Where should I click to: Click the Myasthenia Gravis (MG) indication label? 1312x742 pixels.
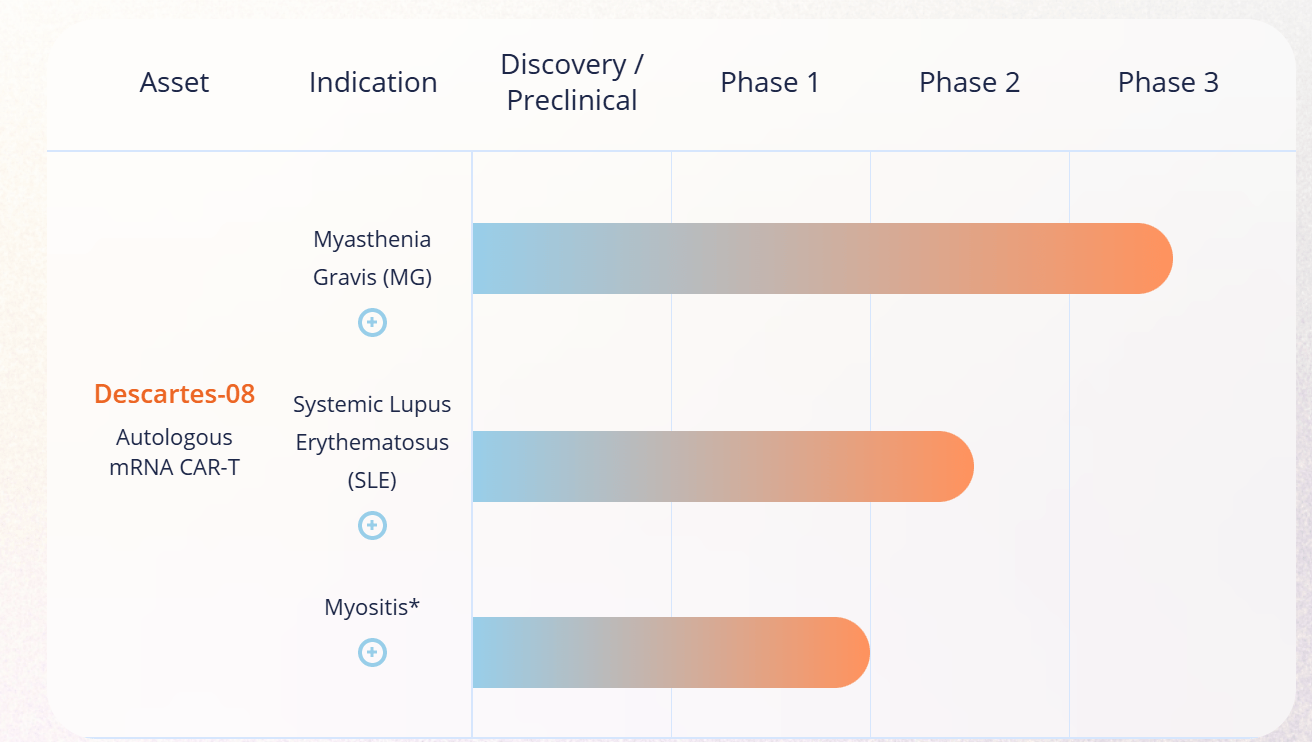pyautogui.click(x=372, y=258)
